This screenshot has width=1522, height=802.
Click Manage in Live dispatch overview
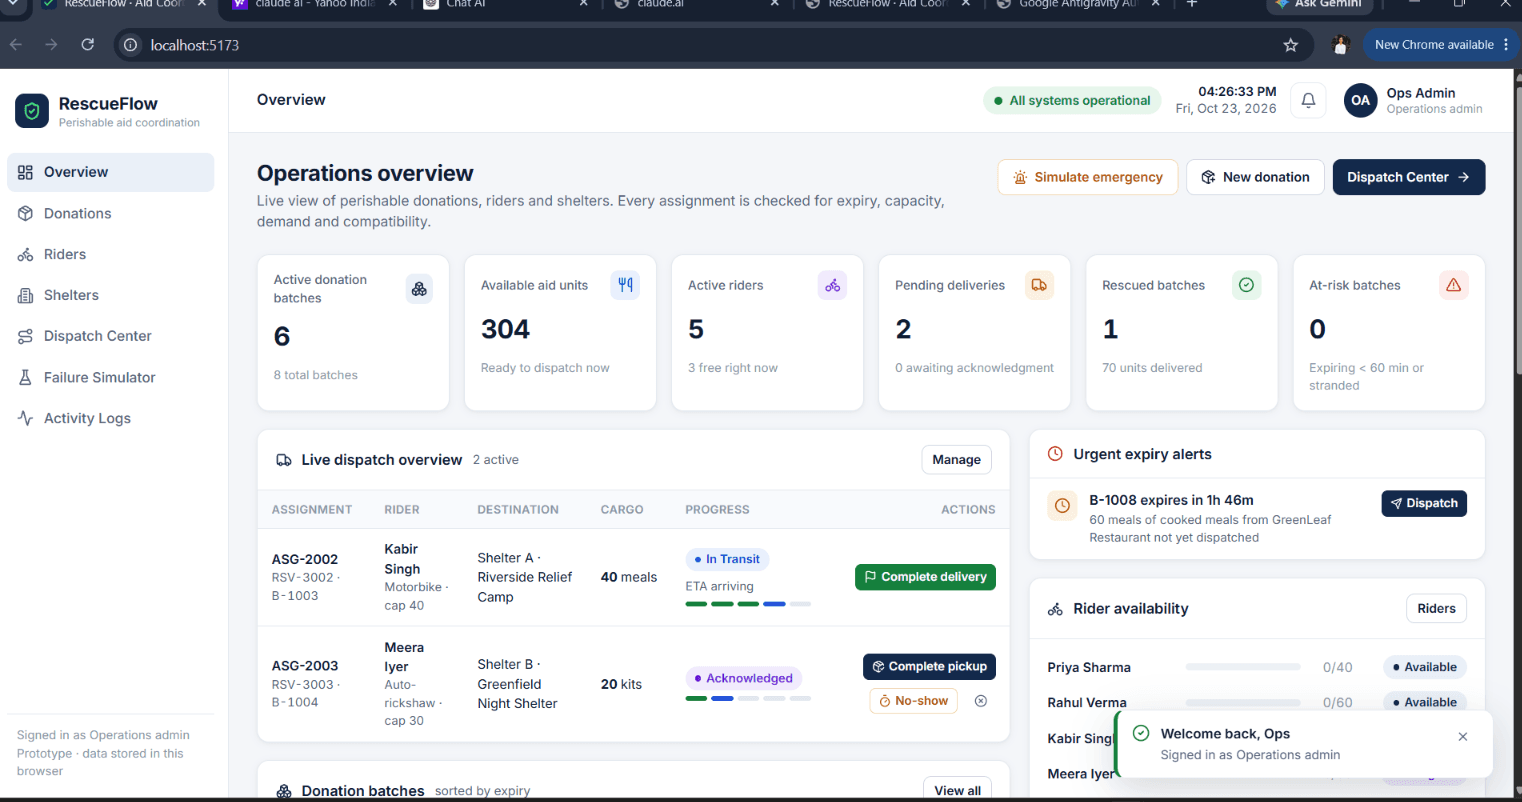tap(956, 460)
